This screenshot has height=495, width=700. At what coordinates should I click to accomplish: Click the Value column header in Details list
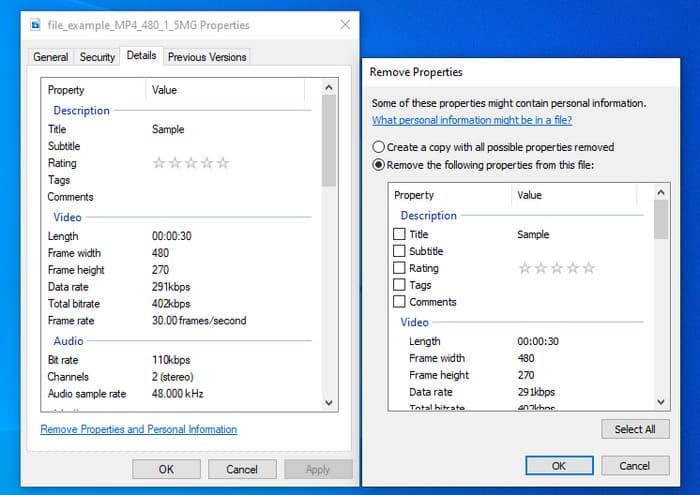point(164,90)
